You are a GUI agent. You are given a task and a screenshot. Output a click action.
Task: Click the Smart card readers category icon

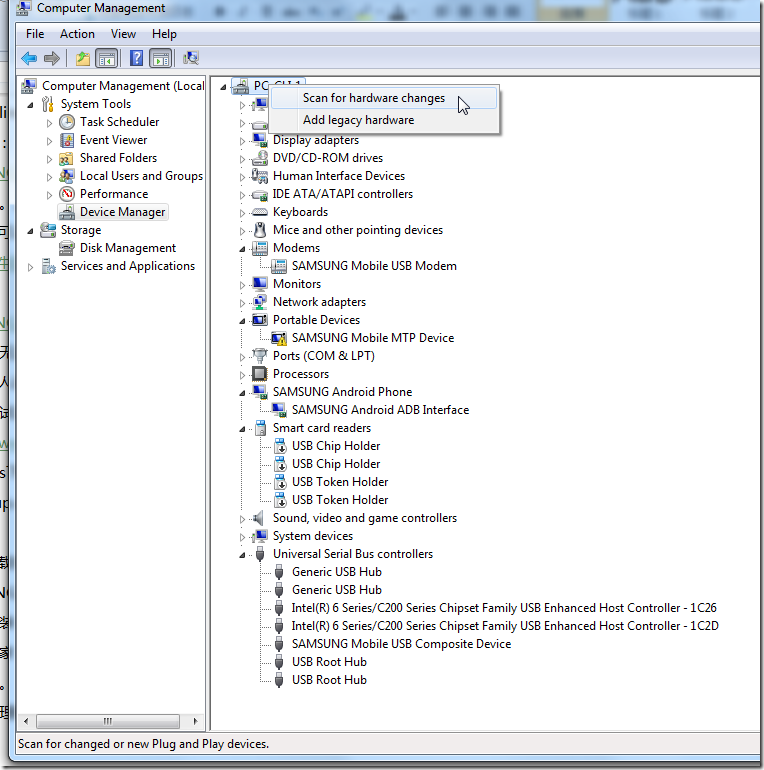tap(260, 428)
